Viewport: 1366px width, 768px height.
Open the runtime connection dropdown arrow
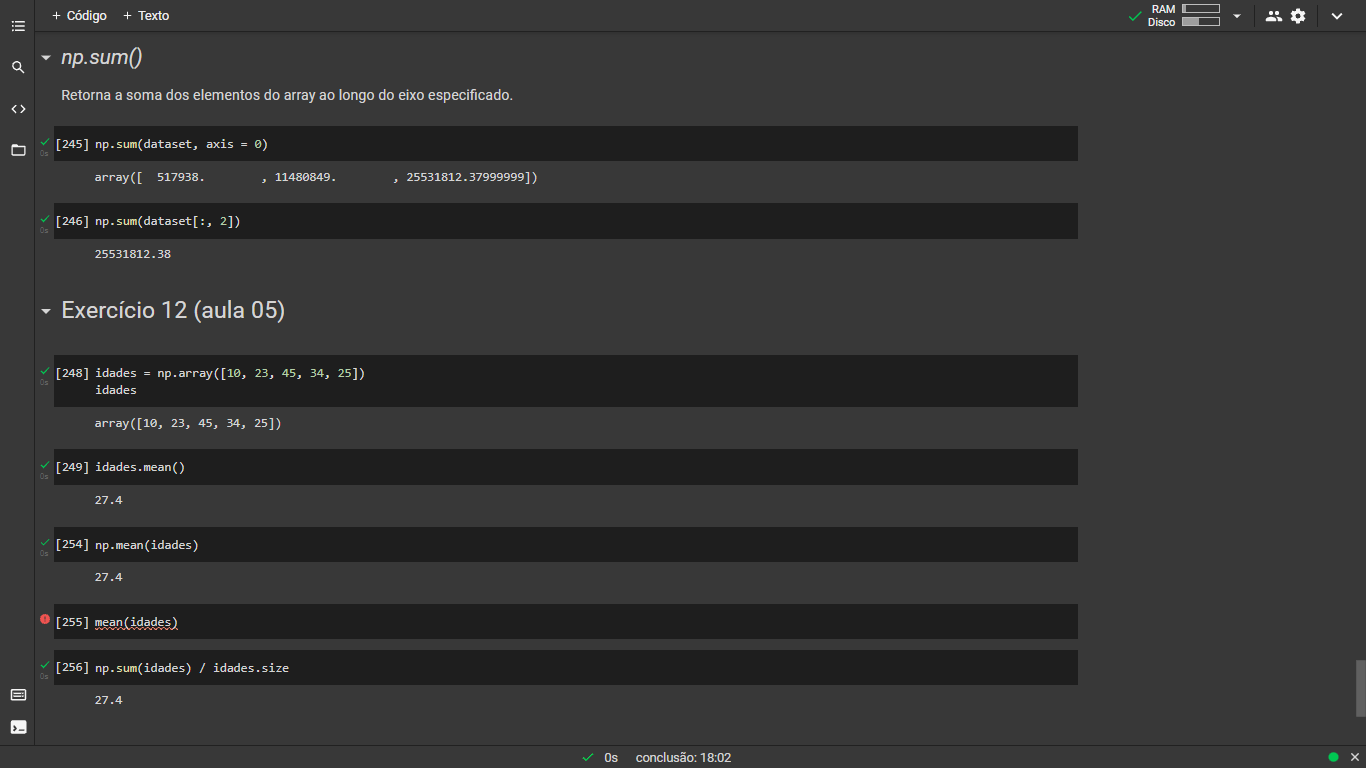pyautogui.click(x=1237, y=16)
